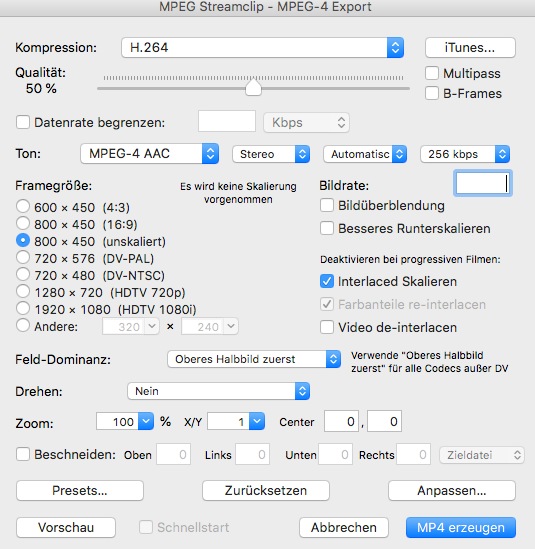This screenshot has height=549, width=535.
Task: Click the Qualität slider handle
Action: [253, 87]
